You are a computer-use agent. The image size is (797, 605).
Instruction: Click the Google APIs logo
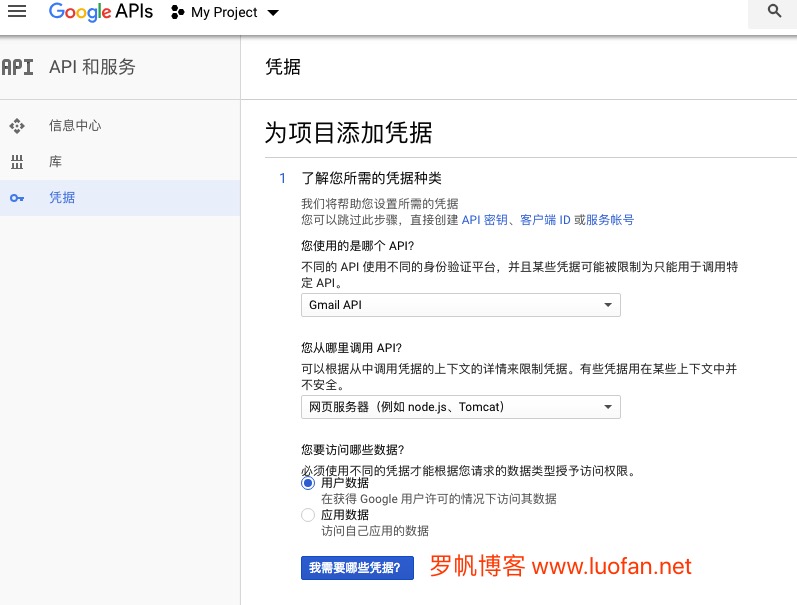click(x=101, y=12)
